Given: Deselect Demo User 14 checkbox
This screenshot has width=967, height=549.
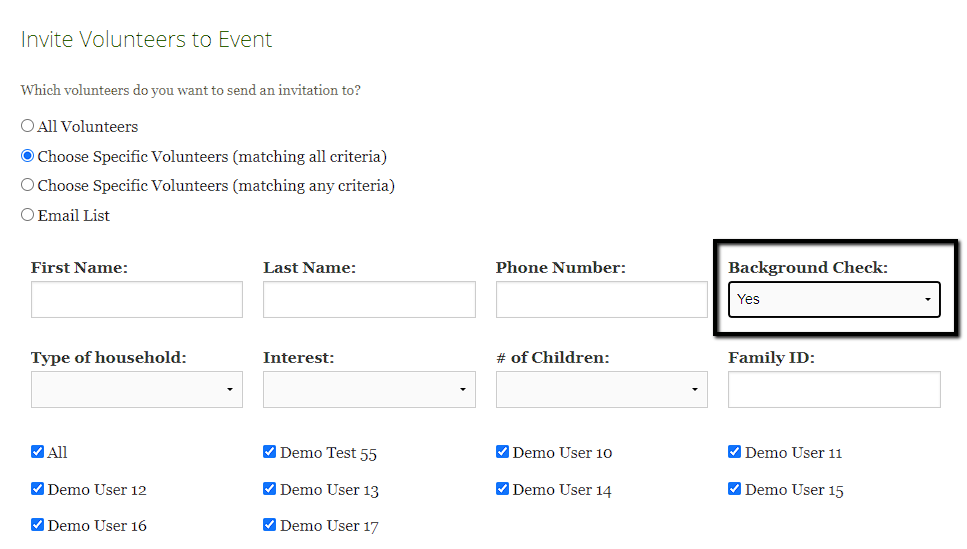Looking at the screenshot, I should (x=503, y=489).
